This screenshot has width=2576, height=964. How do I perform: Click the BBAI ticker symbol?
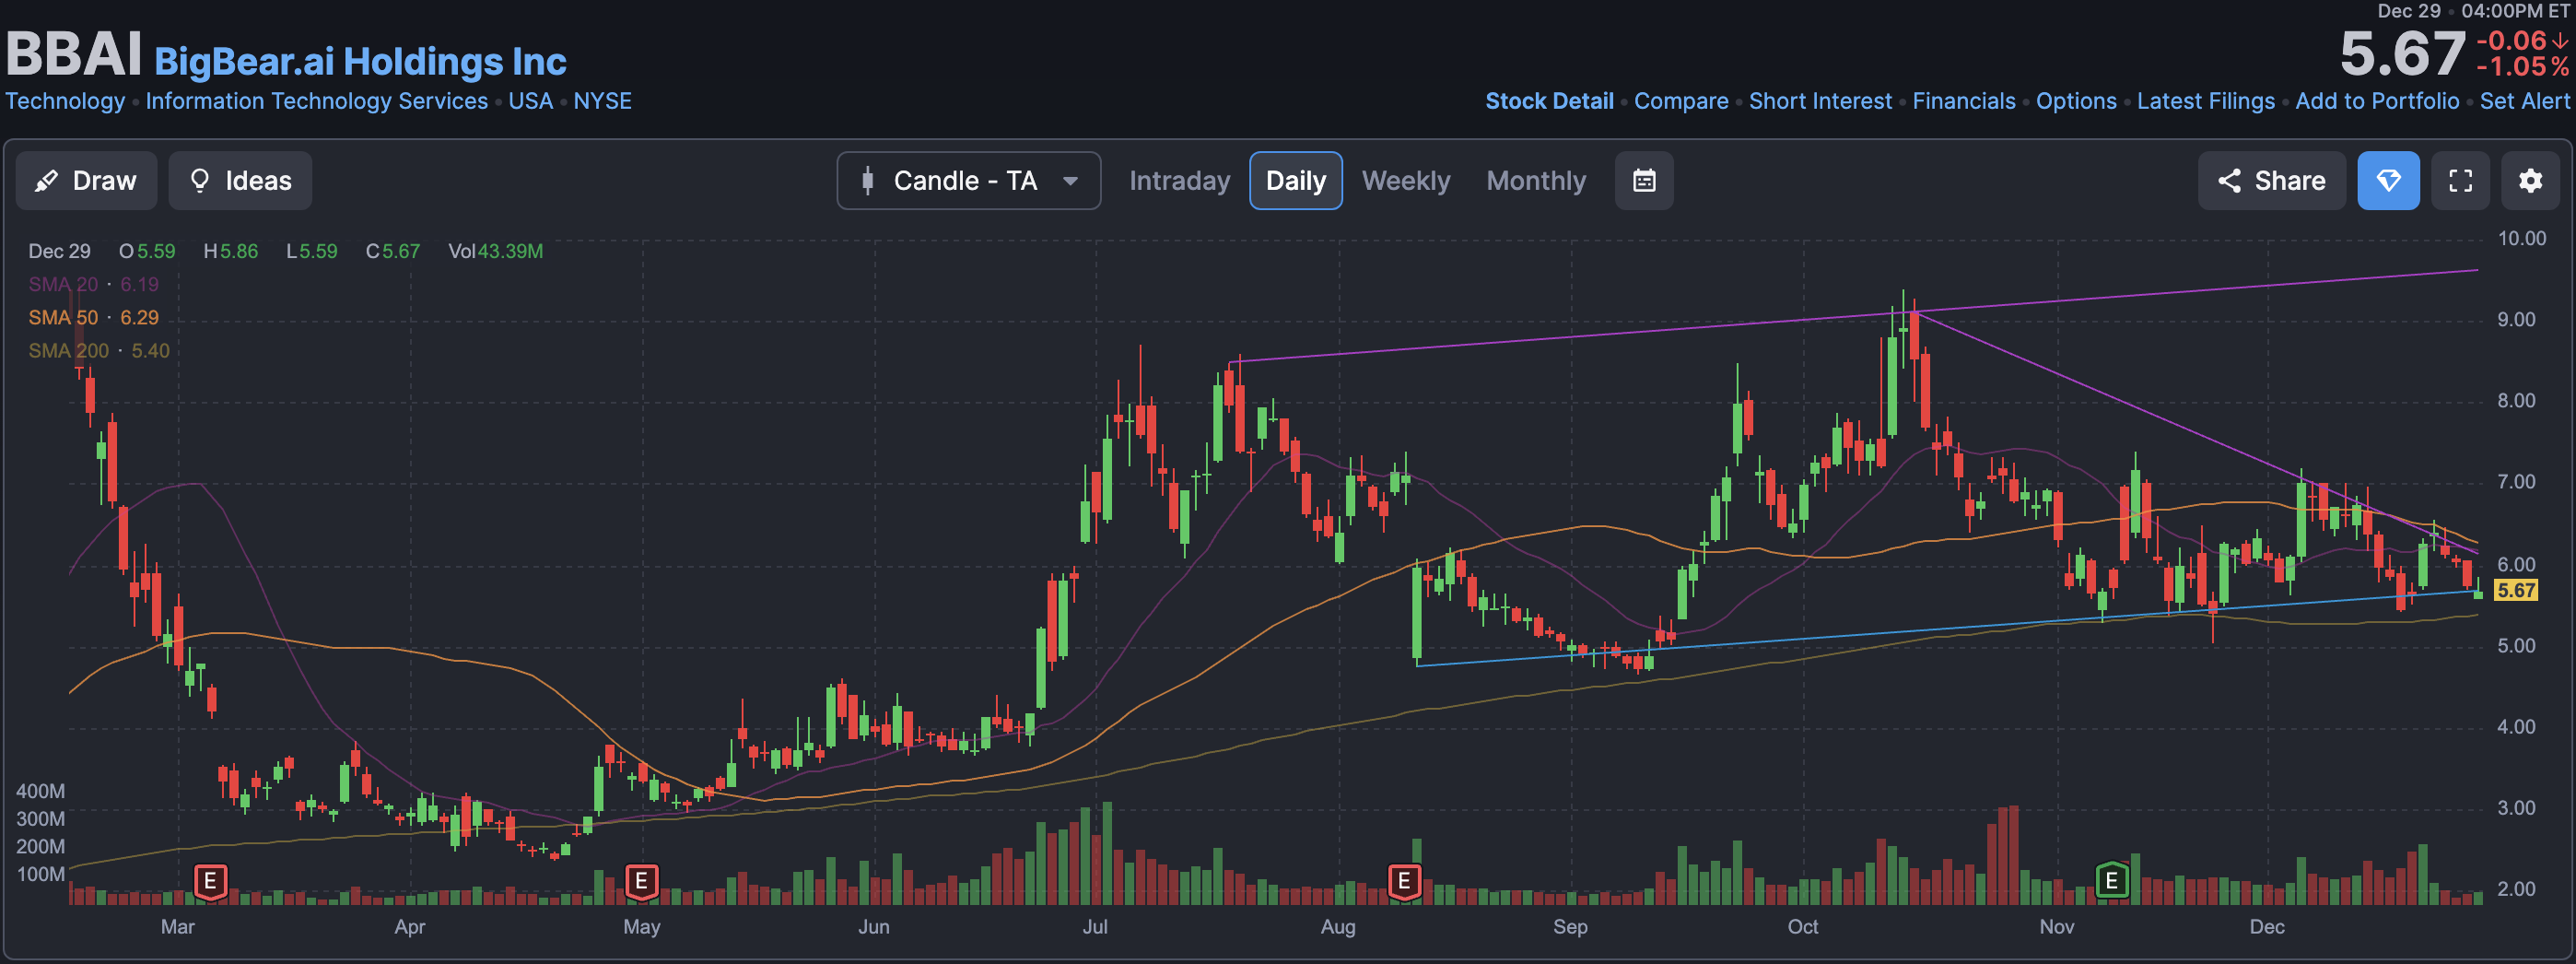tap(74, 53)
